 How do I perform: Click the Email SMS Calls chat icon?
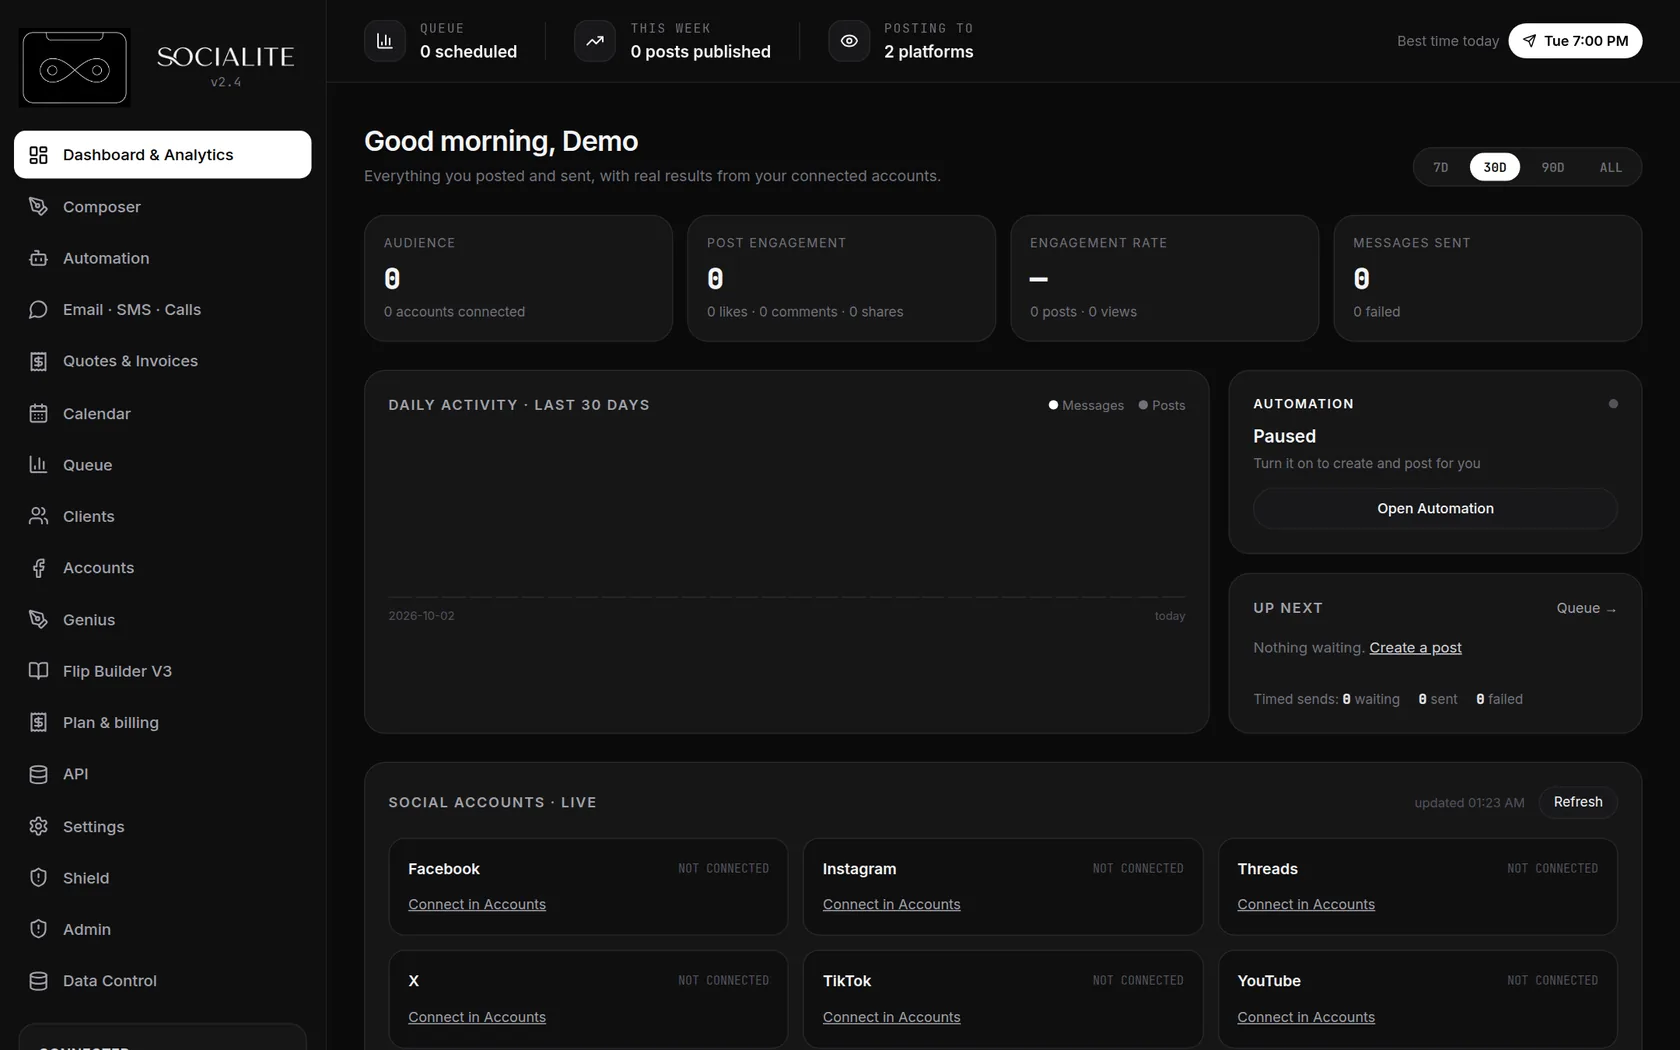tap(38, 310)
